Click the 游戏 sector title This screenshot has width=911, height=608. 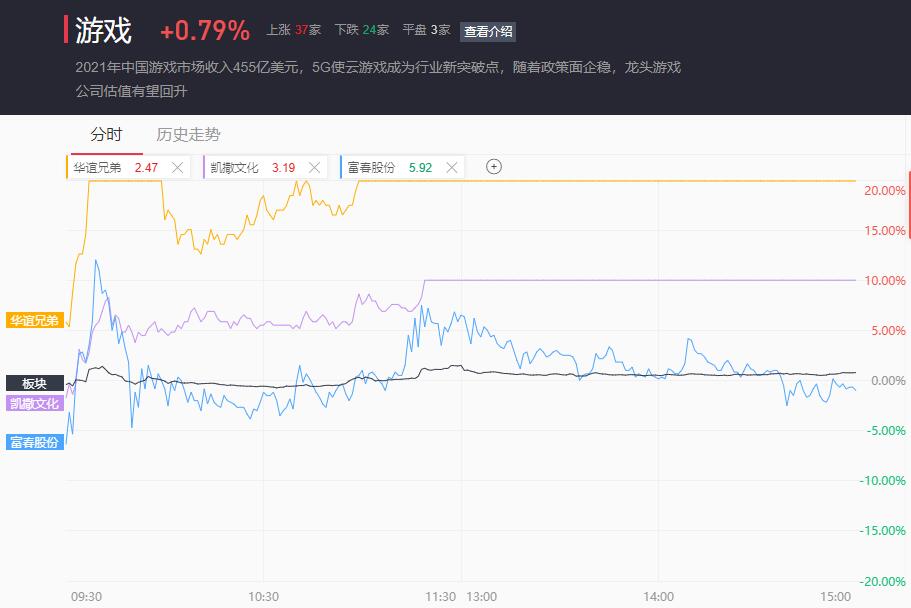103,30
